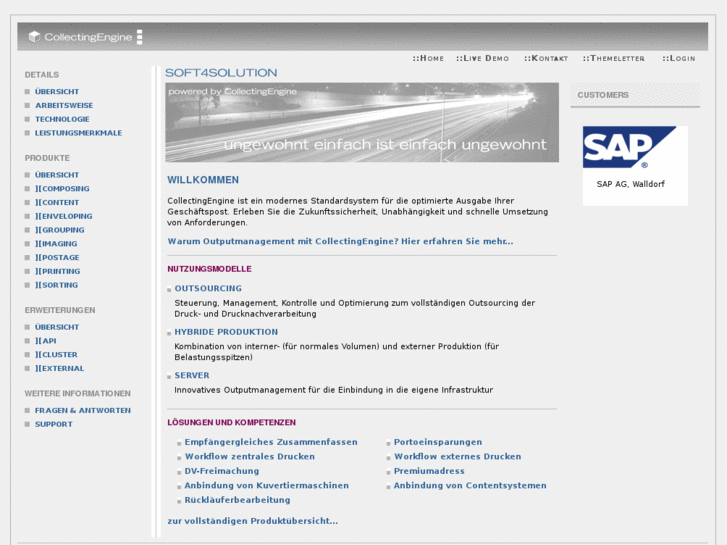Open the Live Demo menu item
This screenshot has width=727, height=545.
click(x=483, y=58)
